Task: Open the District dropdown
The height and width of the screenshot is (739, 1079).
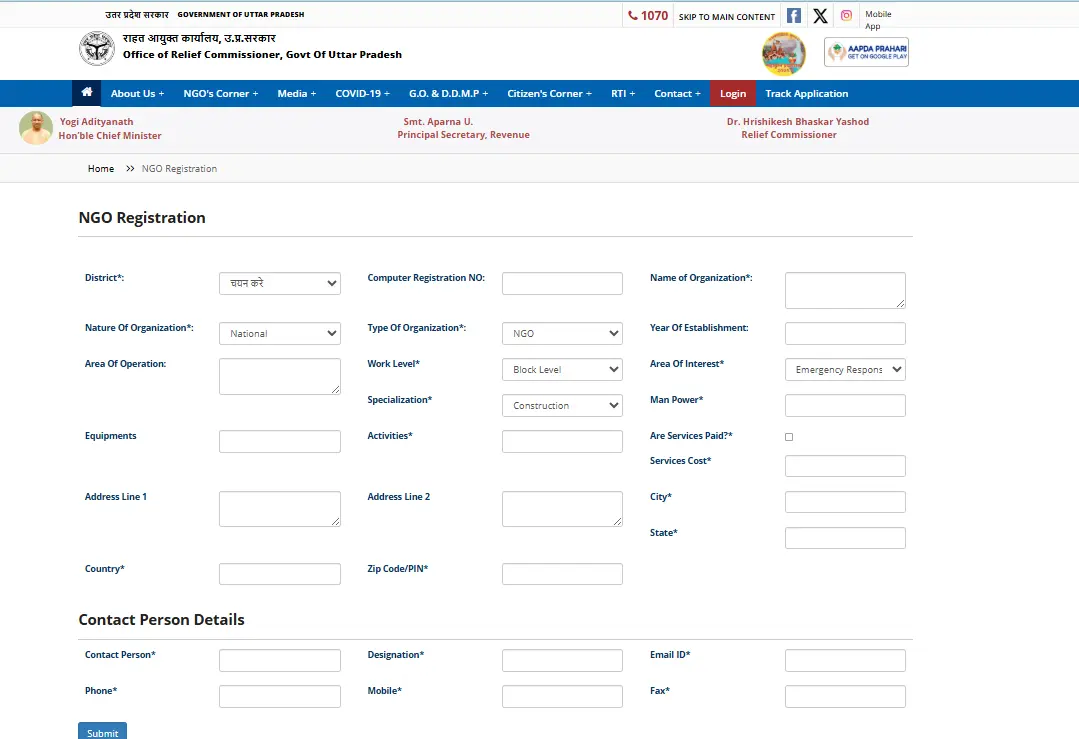Action: 280,283
